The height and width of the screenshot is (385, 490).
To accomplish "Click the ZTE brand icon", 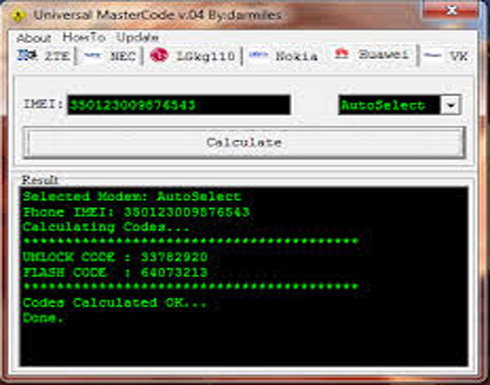I will tap(27, 55).
